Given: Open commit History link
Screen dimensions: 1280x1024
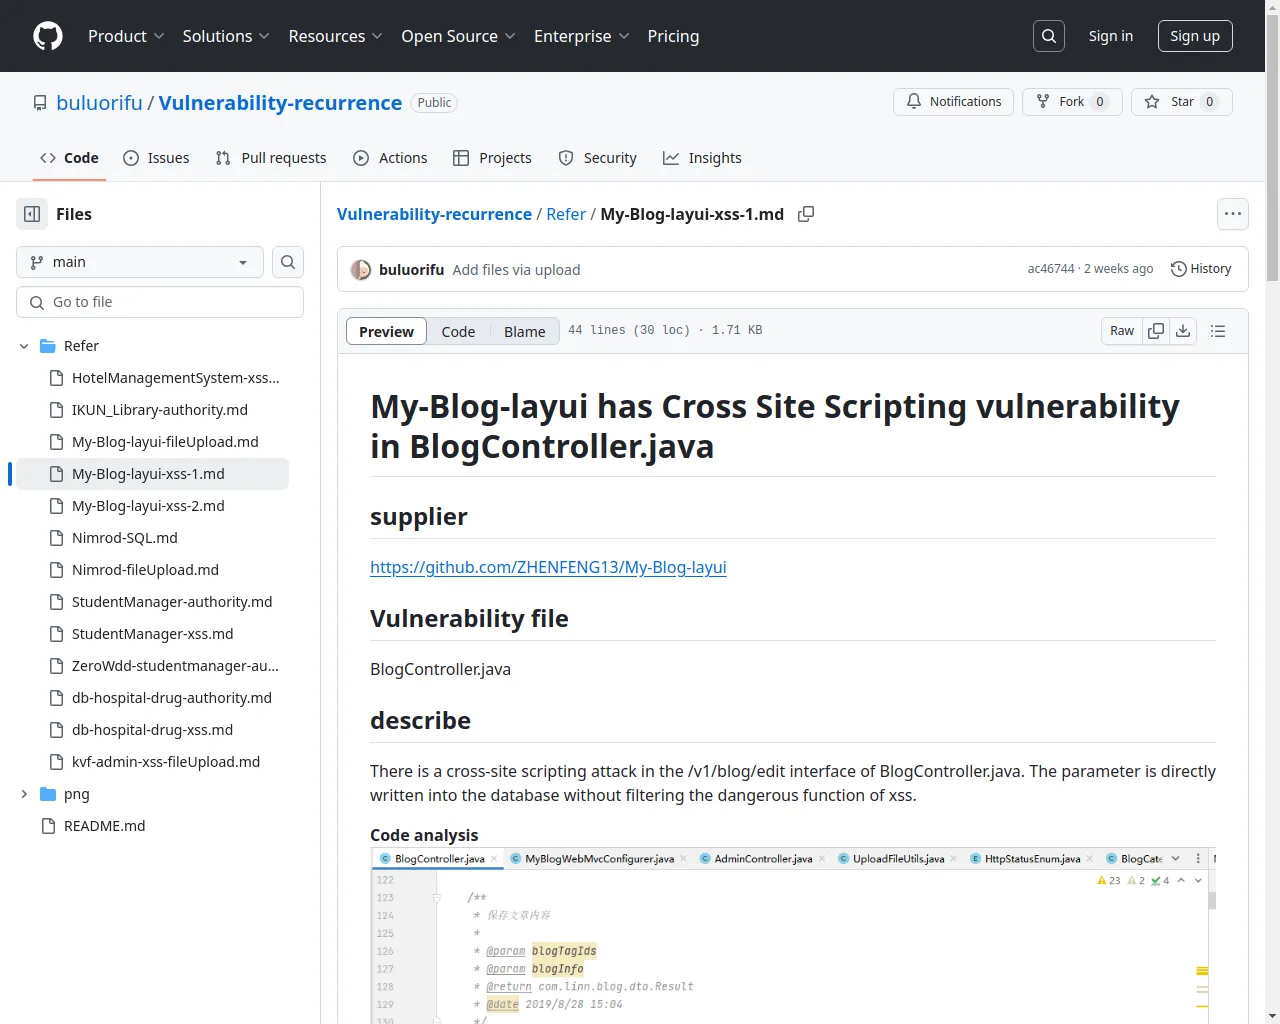Looking at the screenshot, I should pyautogui.click(x=1201, y=269).
